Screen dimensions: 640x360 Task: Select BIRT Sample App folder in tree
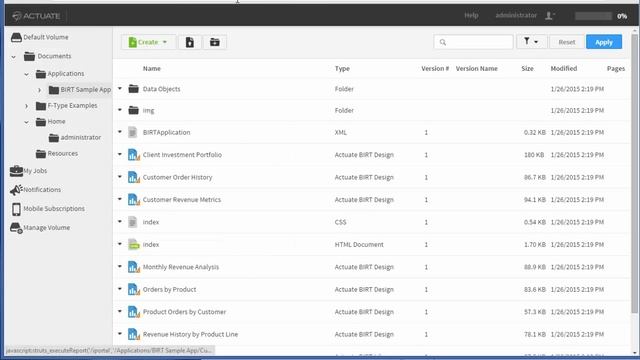80,90
